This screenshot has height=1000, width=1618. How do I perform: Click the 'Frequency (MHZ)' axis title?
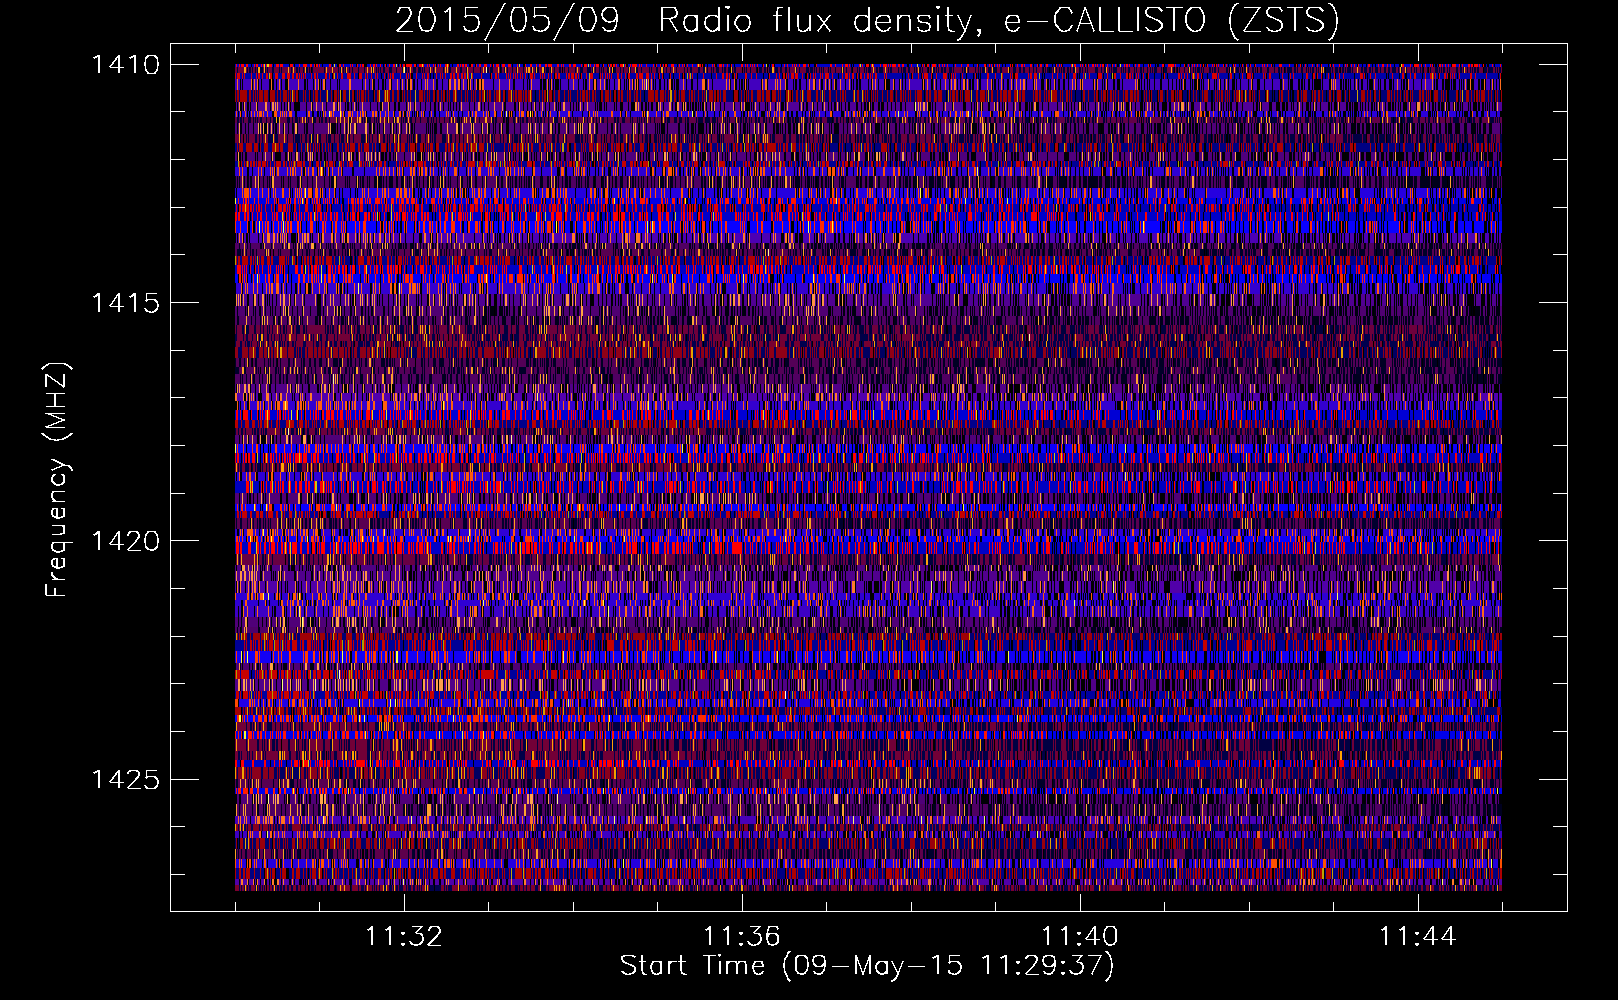coord(58,479)
